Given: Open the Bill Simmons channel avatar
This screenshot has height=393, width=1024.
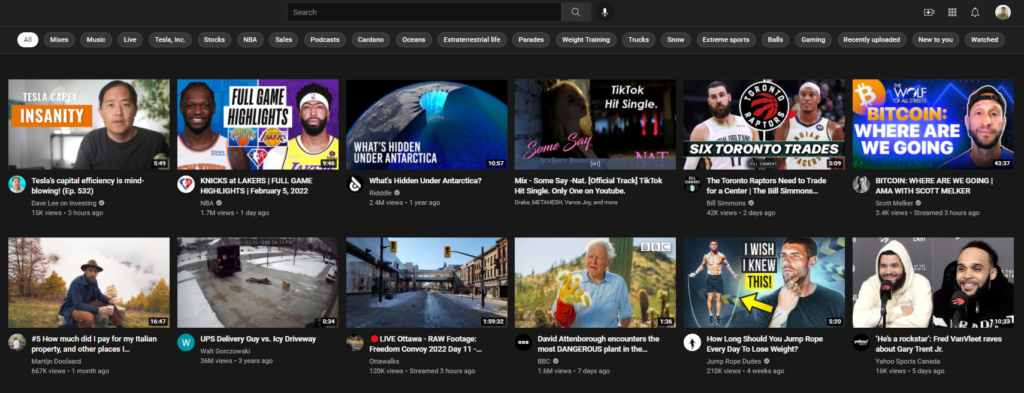Looking at the screenshot, I should point(692,184).
